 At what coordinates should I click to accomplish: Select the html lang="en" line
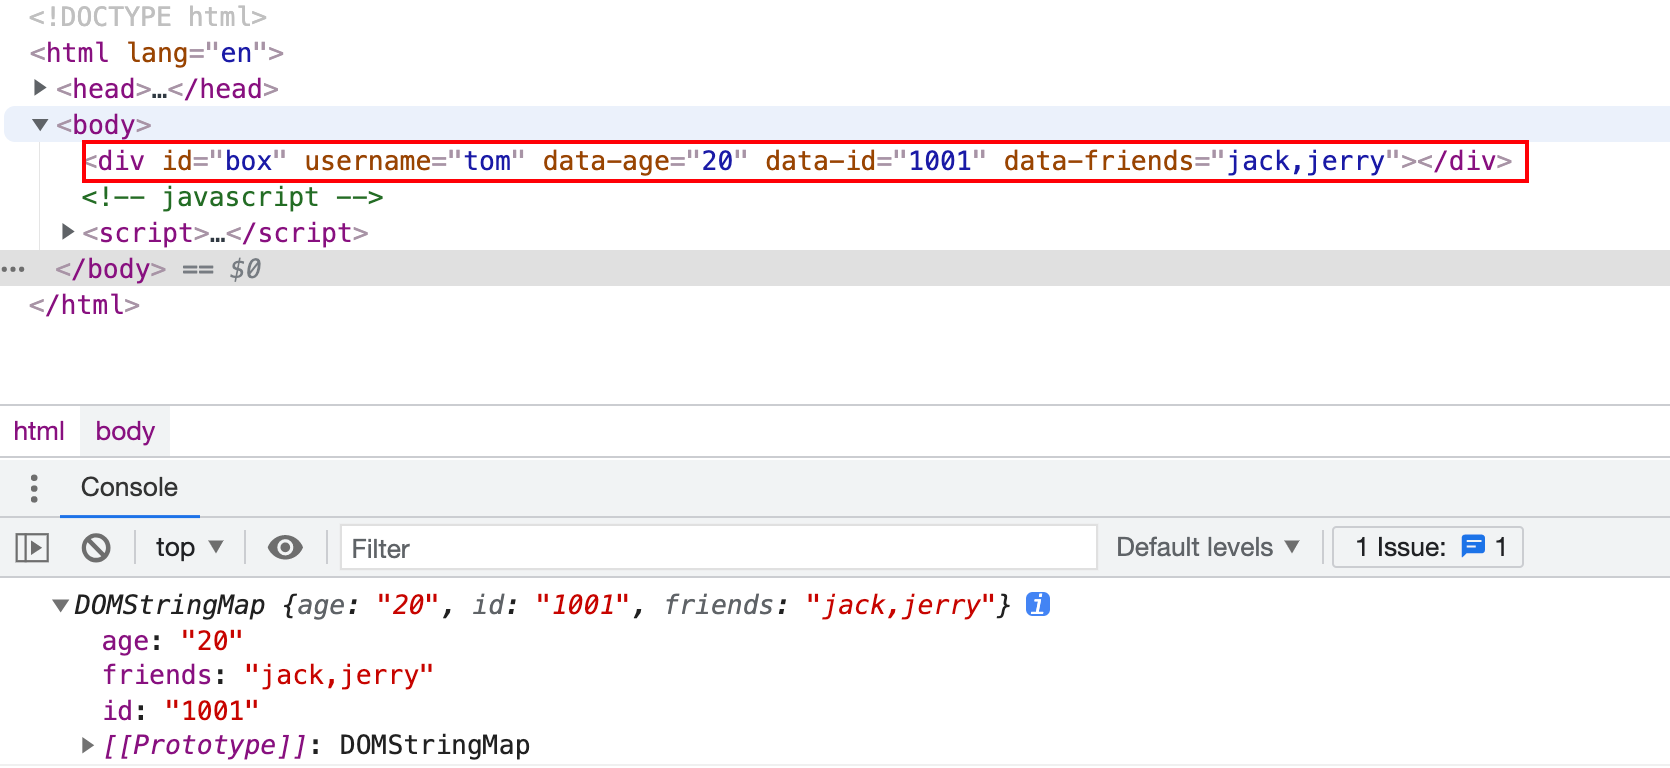(157, 53)
